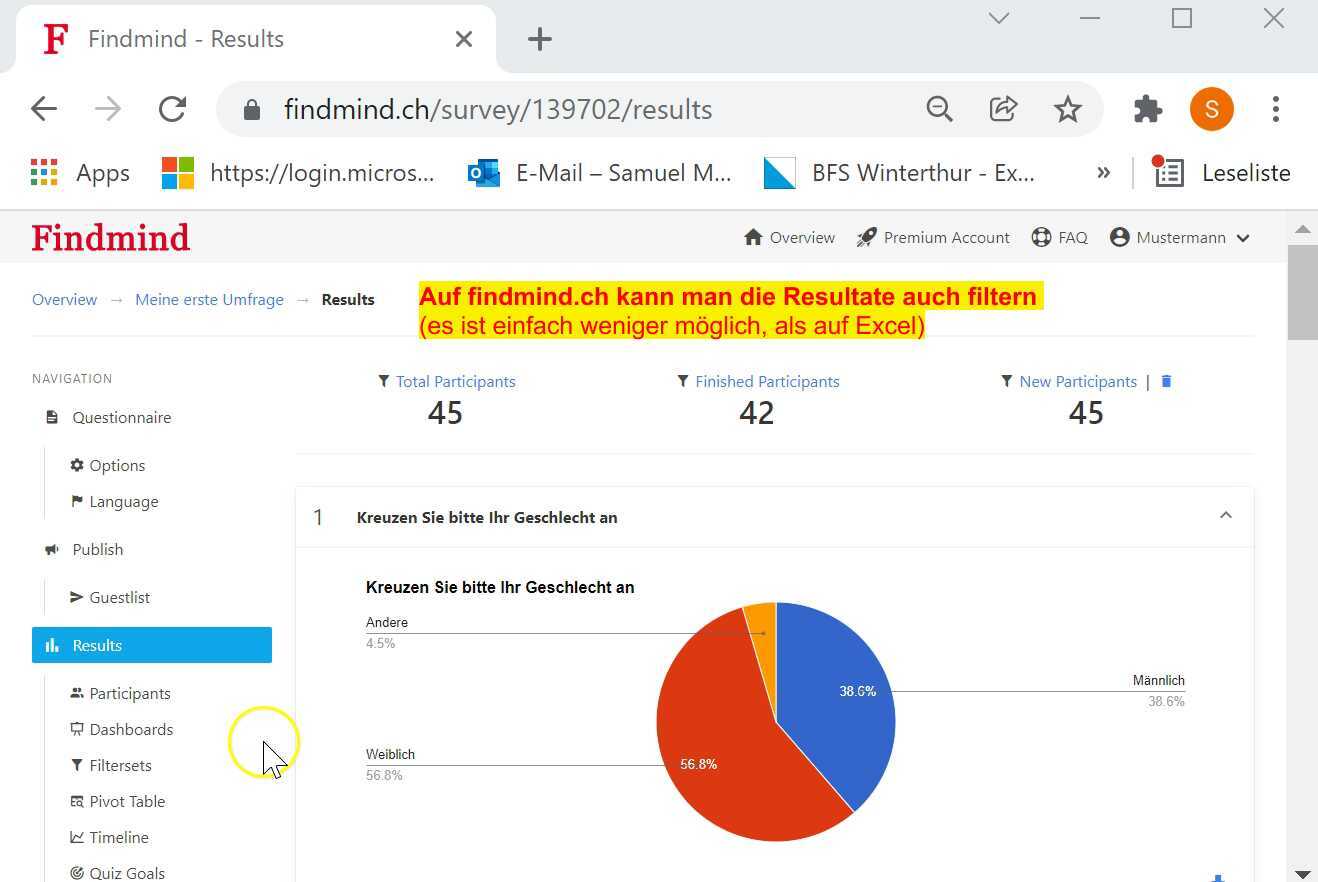Open the filter on Finished Participants
This screenshot has width=1318, height=882.
(684, 381)
